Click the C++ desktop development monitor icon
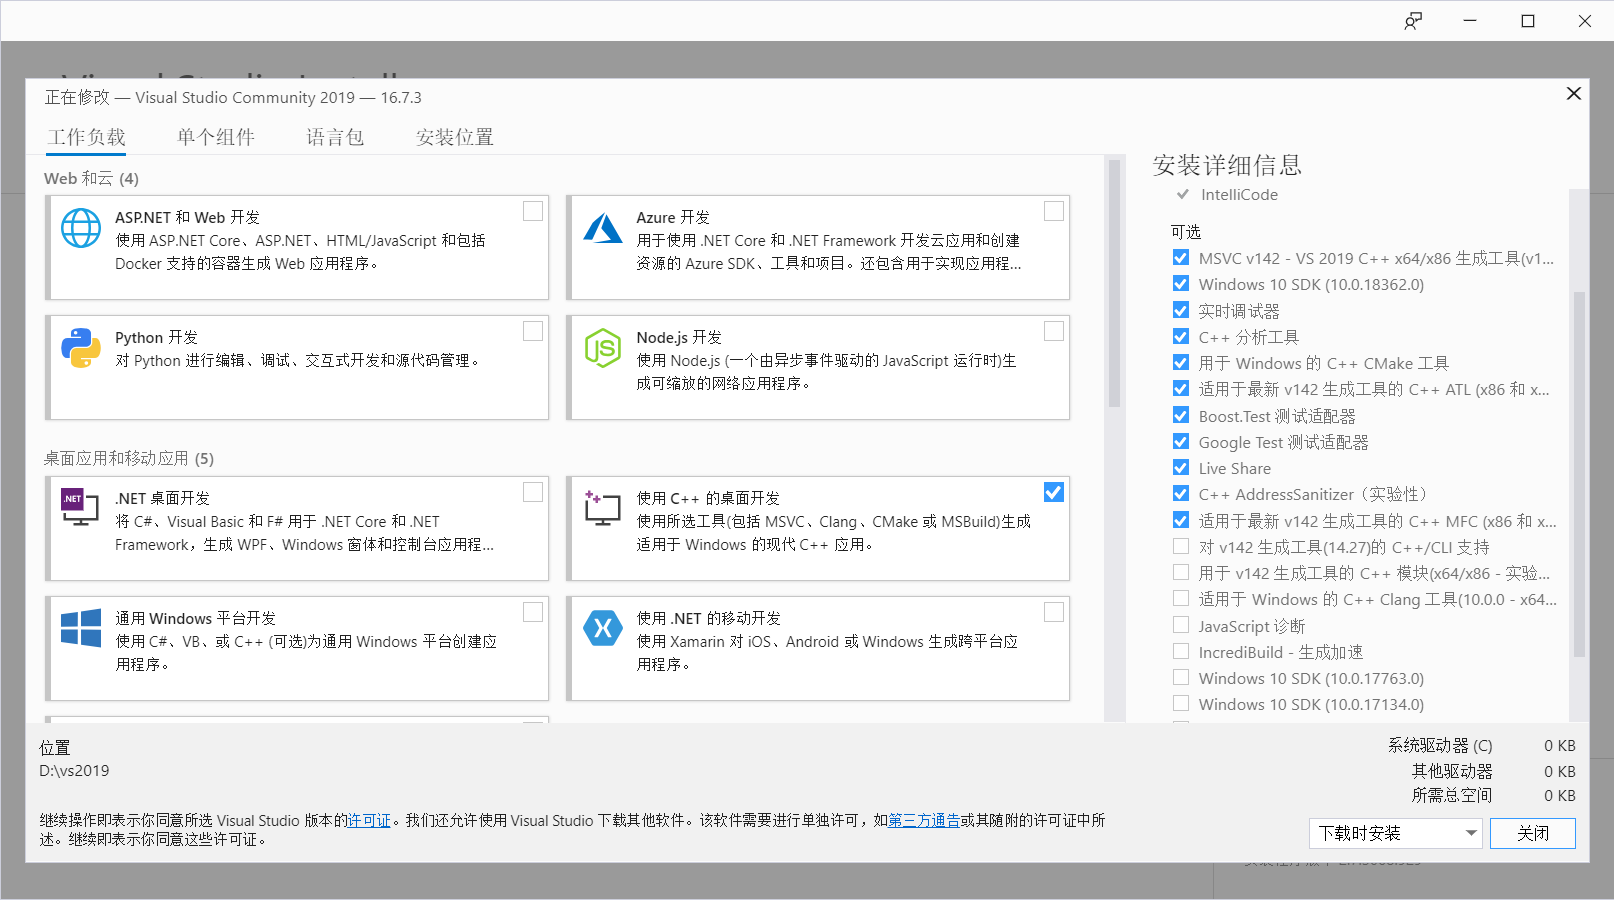The width and height of the screenshot is (1614, 900). (x=603, y=508)
